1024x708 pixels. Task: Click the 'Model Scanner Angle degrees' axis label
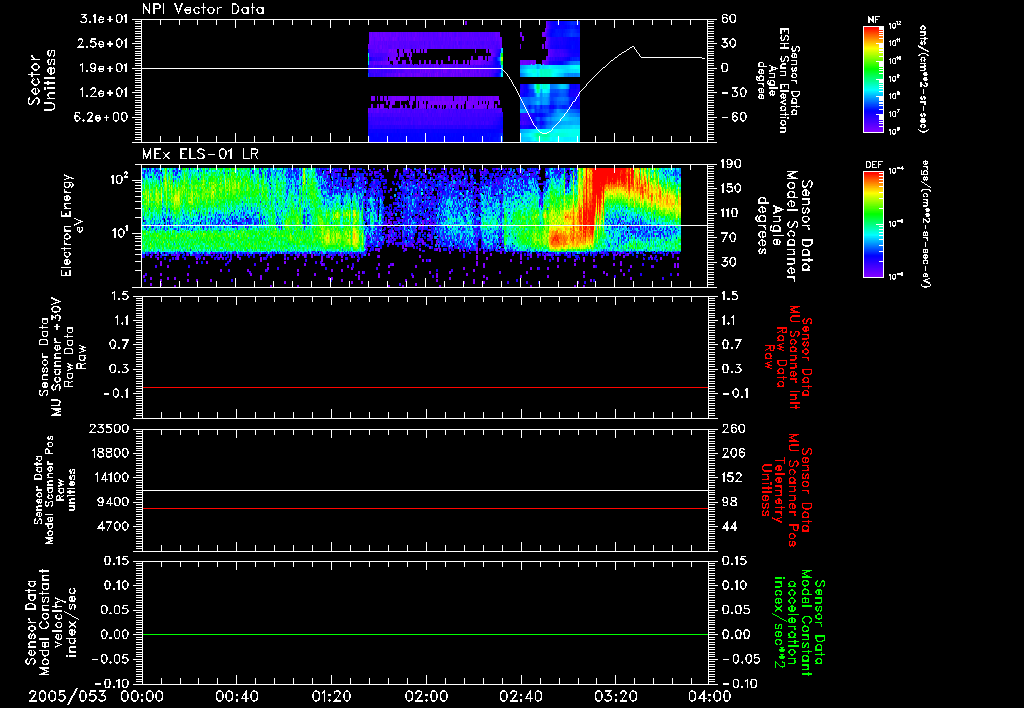[784, 225]
